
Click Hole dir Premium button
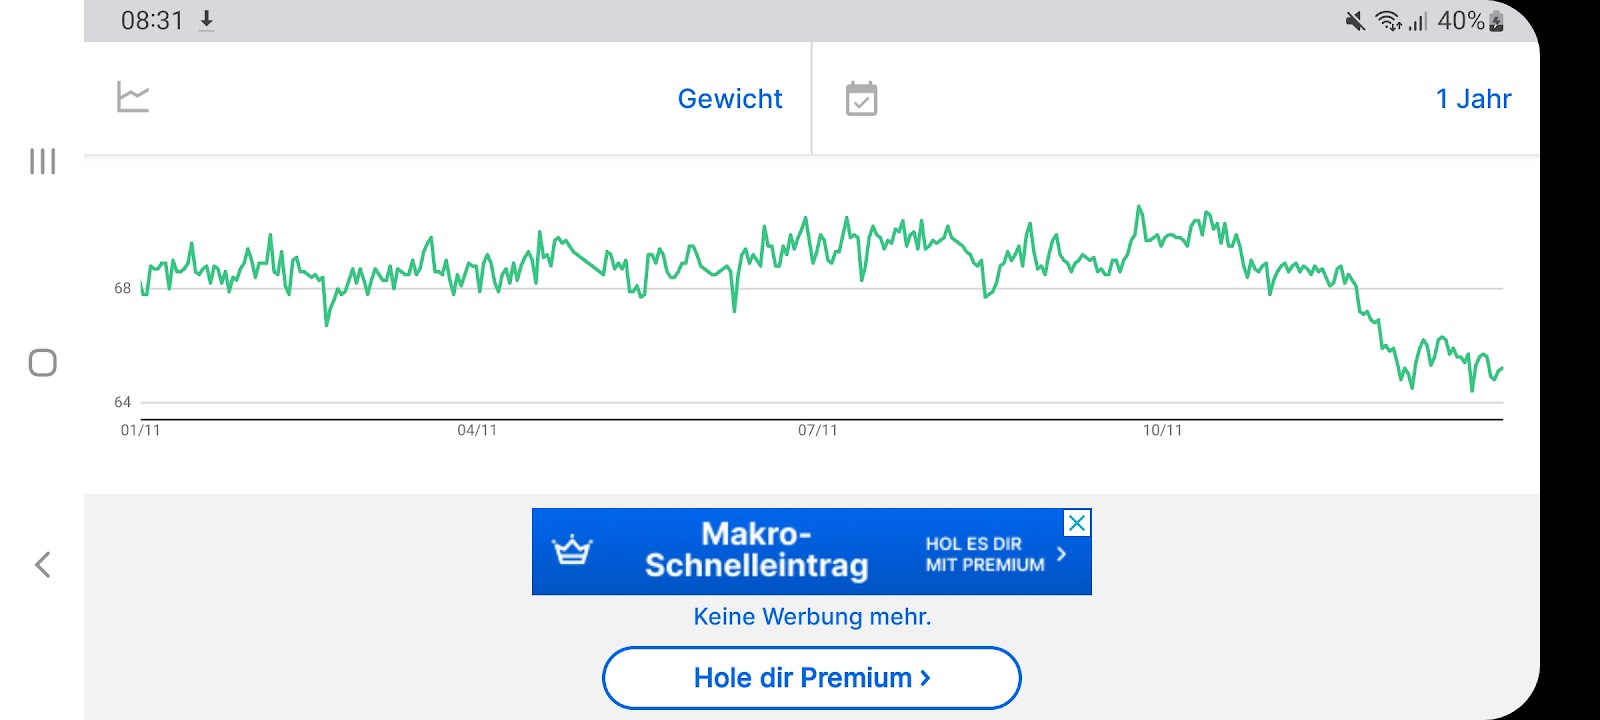(x=811, y=678)
